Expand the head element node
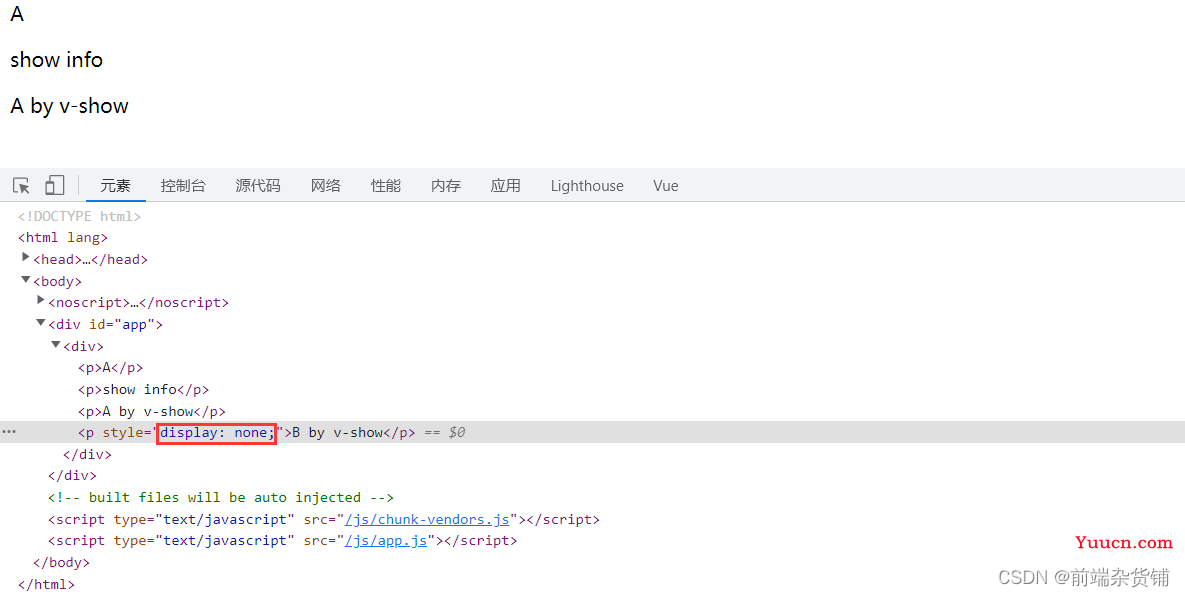 26,258
